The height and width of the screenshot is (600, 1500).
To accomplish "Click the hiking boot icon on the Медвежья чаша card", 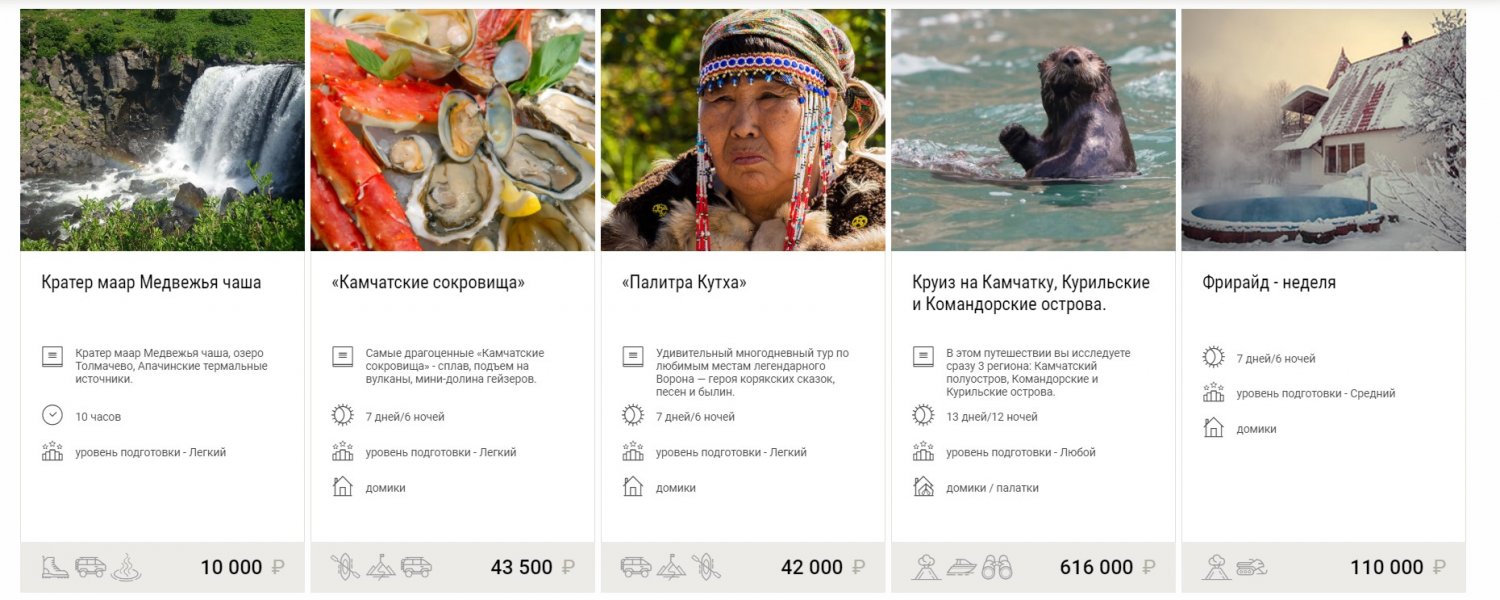I will coord(55,567).
